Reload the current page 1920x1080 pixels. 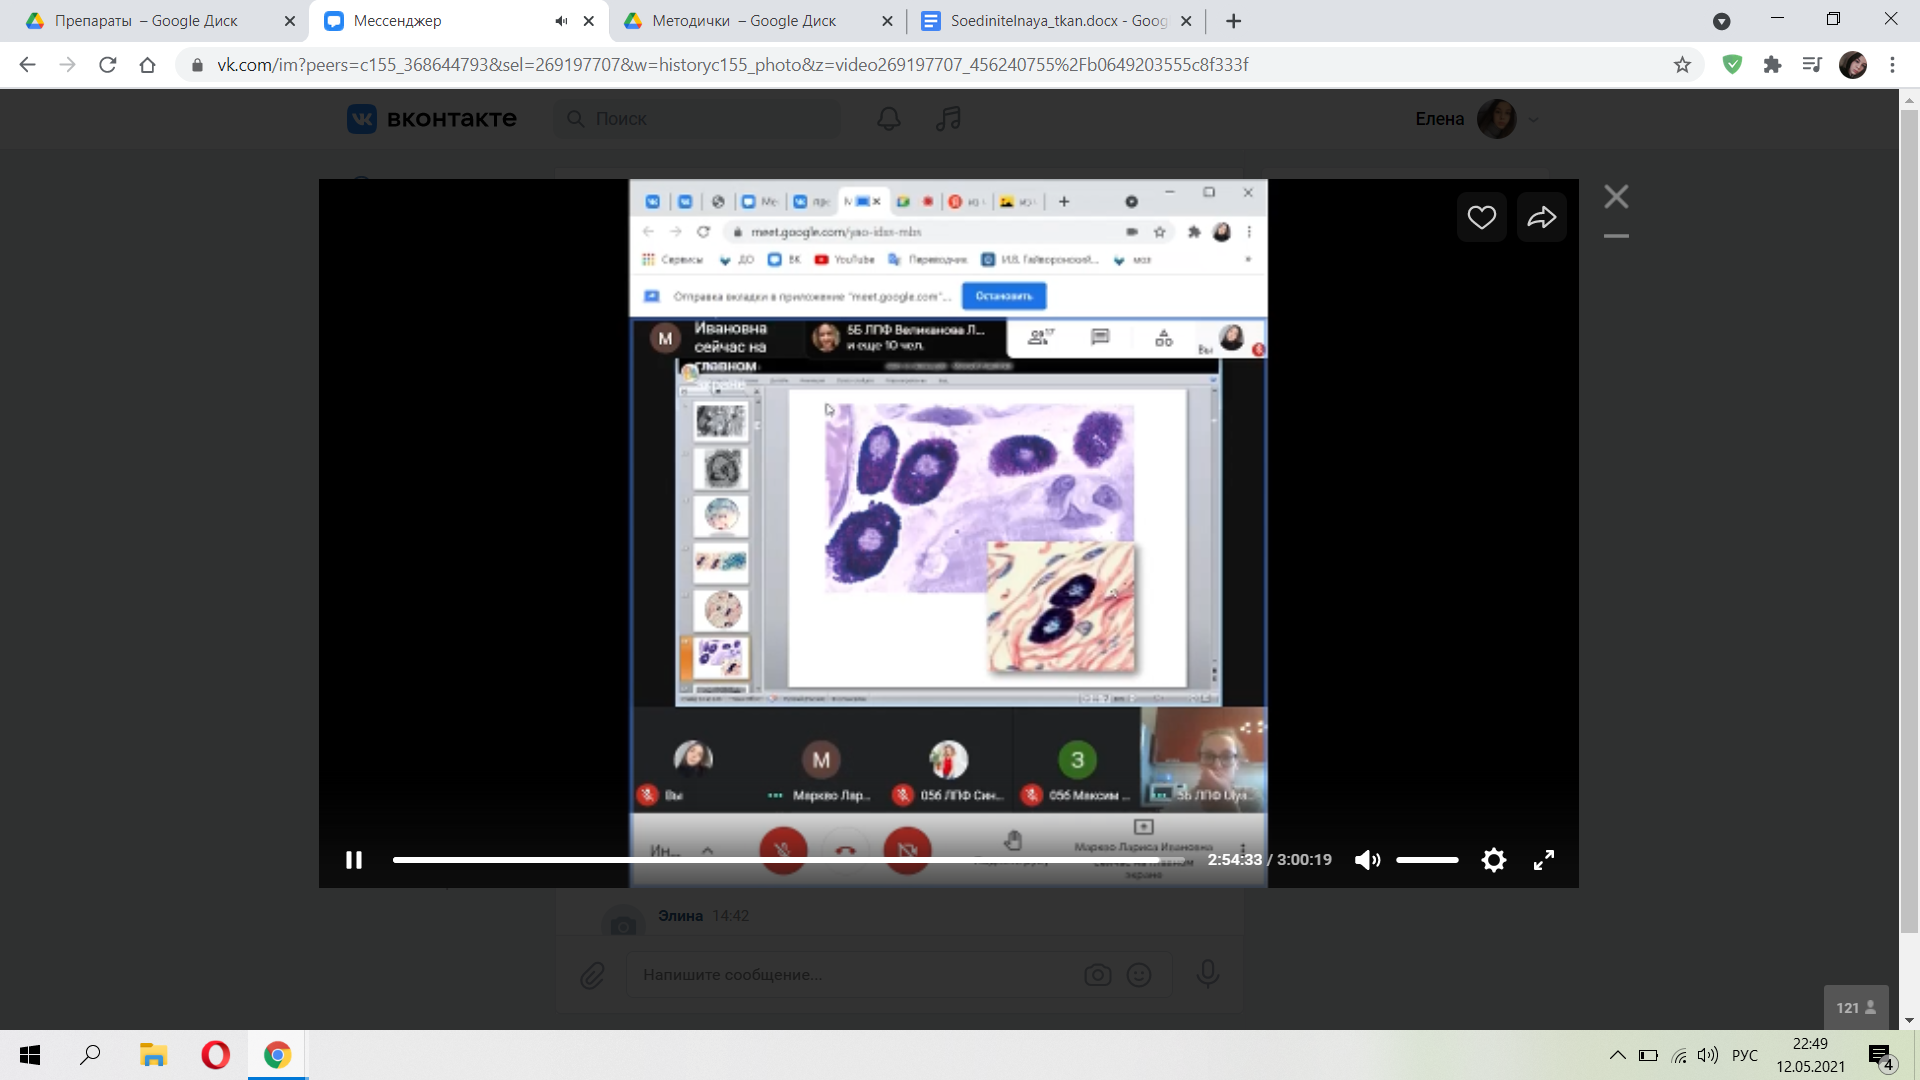coord(107,65)
